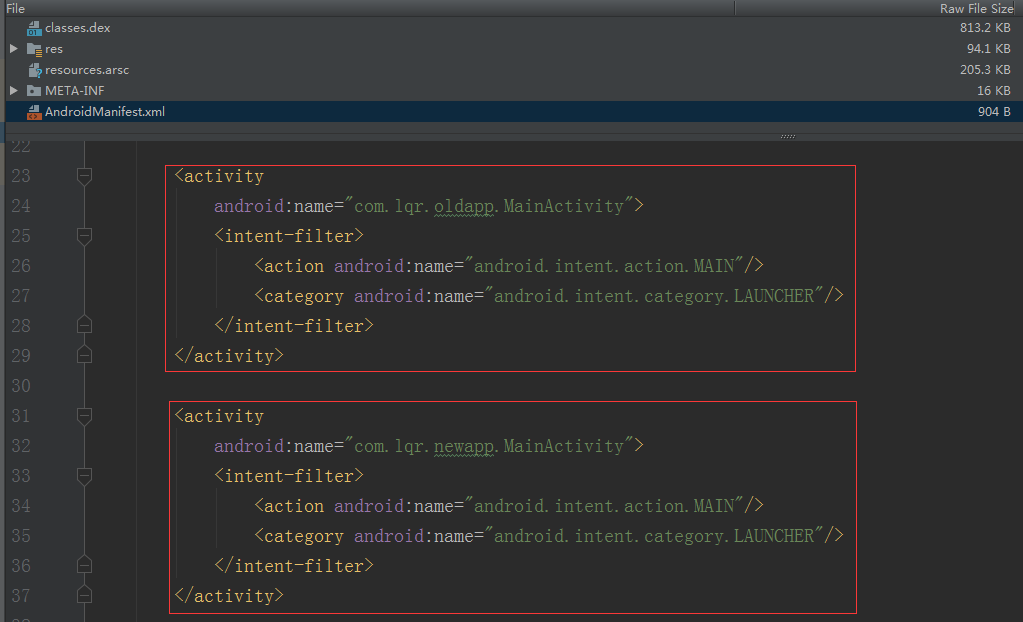
Task: Collapse the intent-filter fold at line 33
Action: pos(84,476)
